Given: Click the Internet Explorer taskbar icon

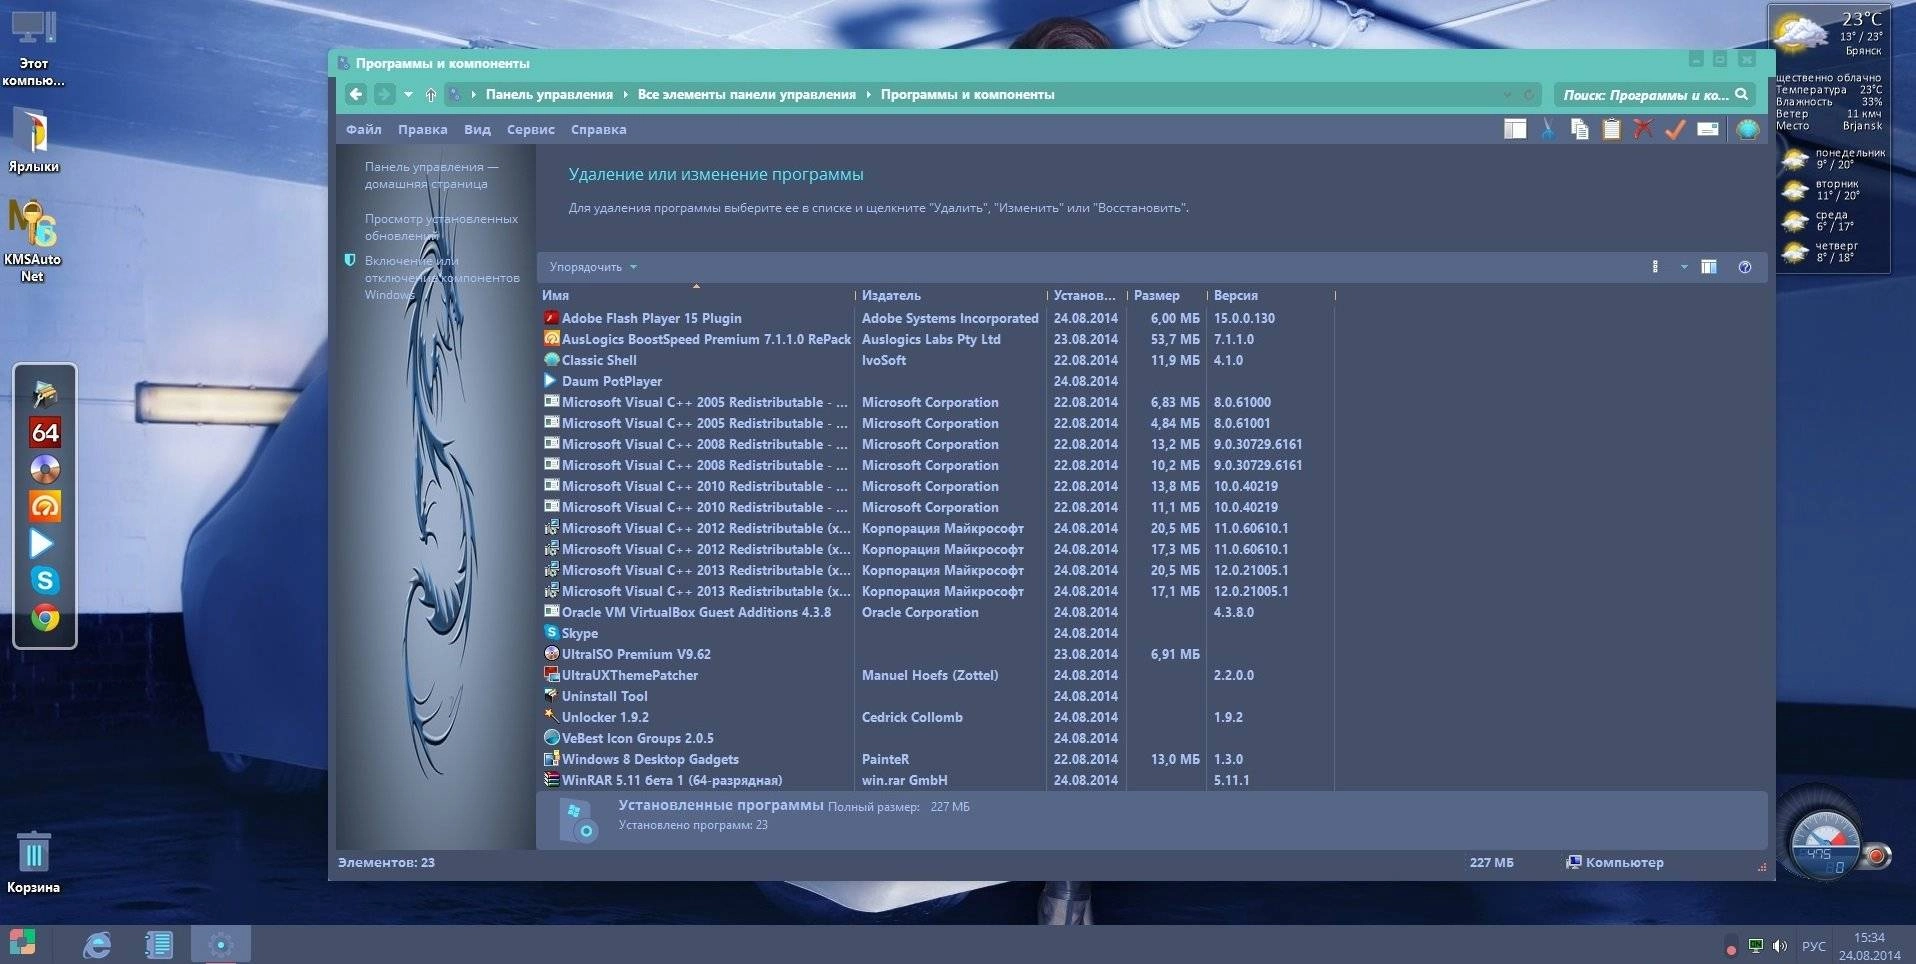Looking at the screenshot, I should click(x=97, y=944).
